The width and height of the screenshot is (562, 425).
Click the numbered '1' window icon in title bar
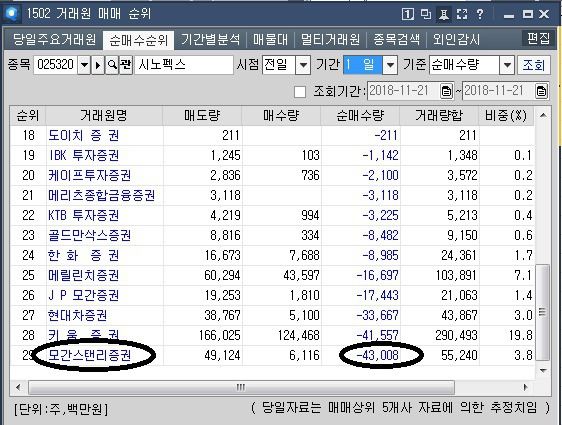(408, 14)
